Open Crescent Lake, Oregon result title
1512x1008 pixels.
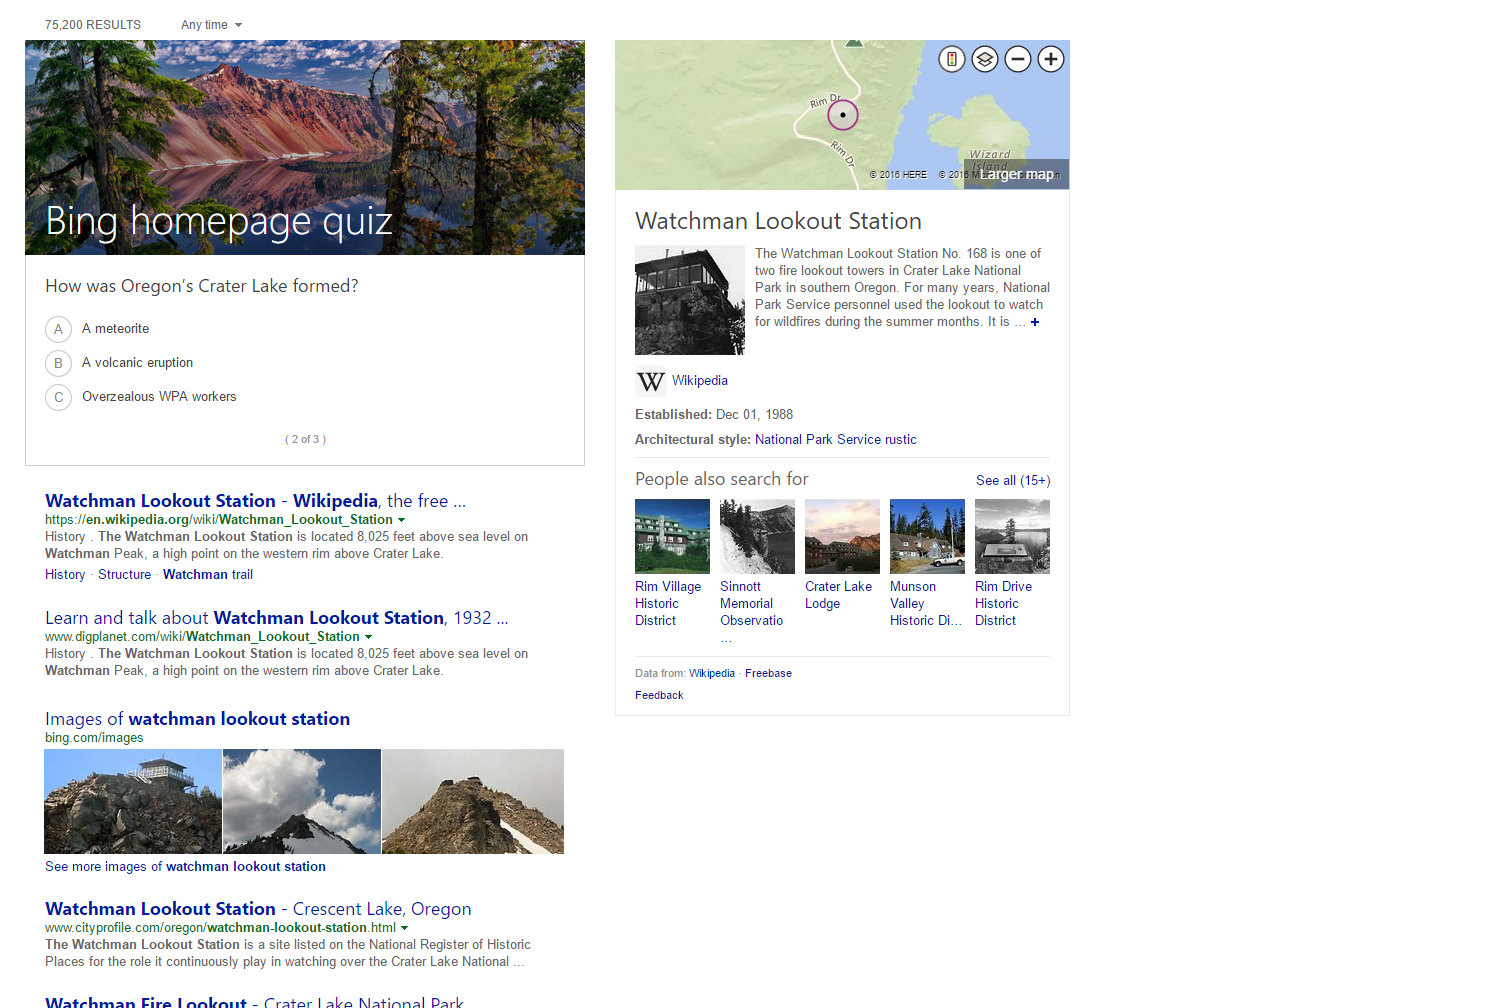click(x=258, y=909)
